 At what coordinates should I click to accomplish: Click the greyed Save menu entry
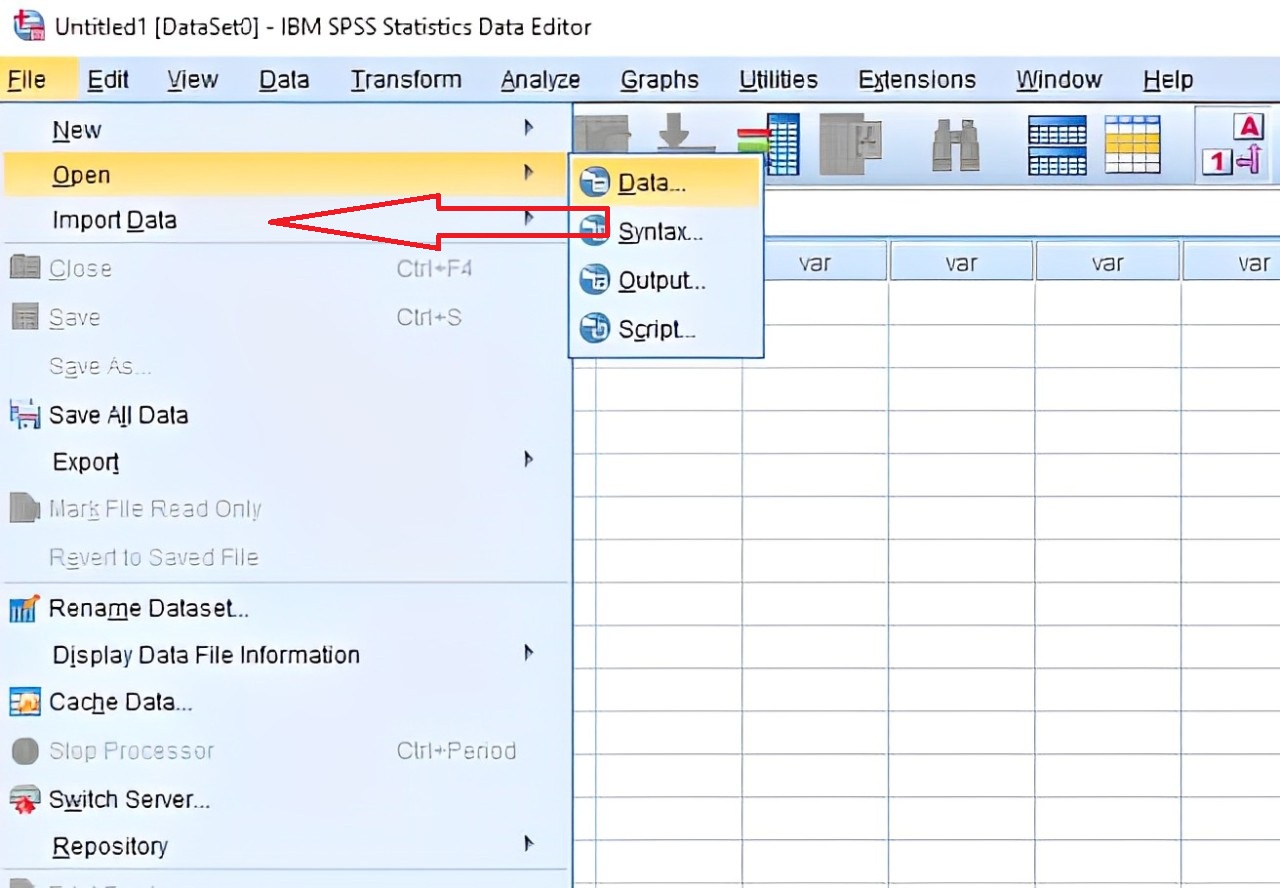pos(285,317)
